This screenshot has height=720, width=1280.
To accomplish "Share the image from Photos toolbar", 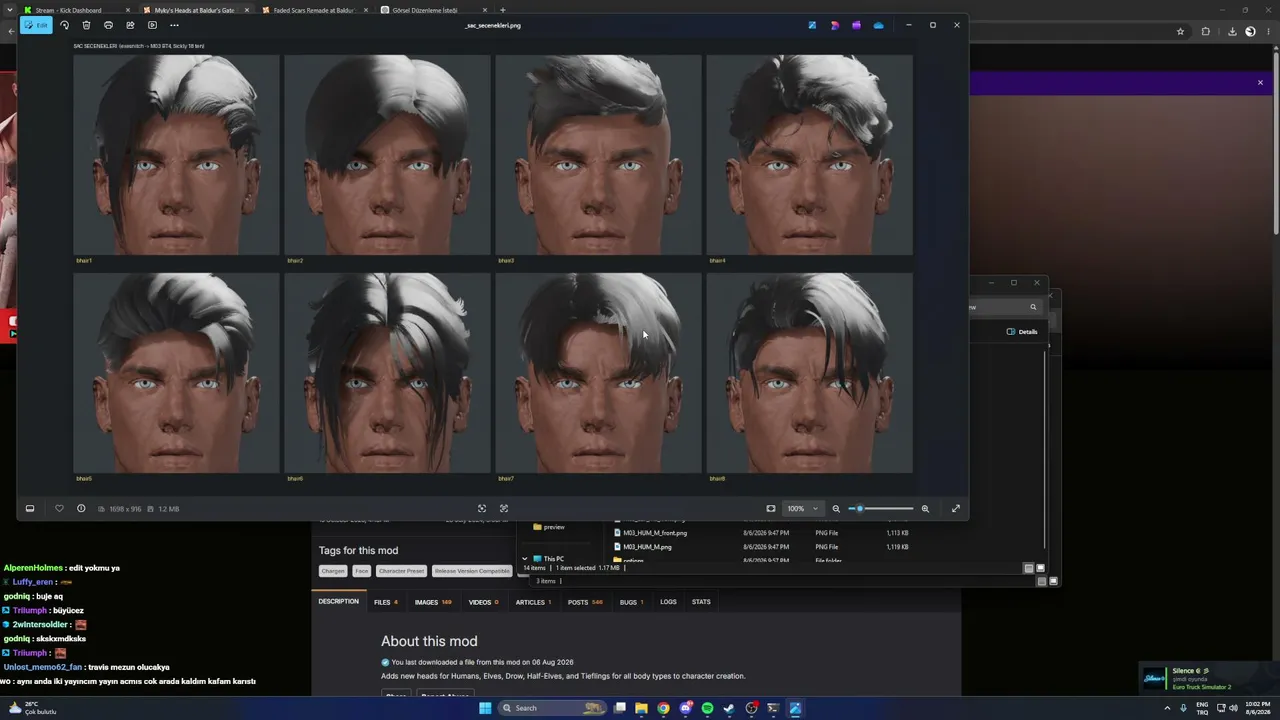I will [130, 25].
